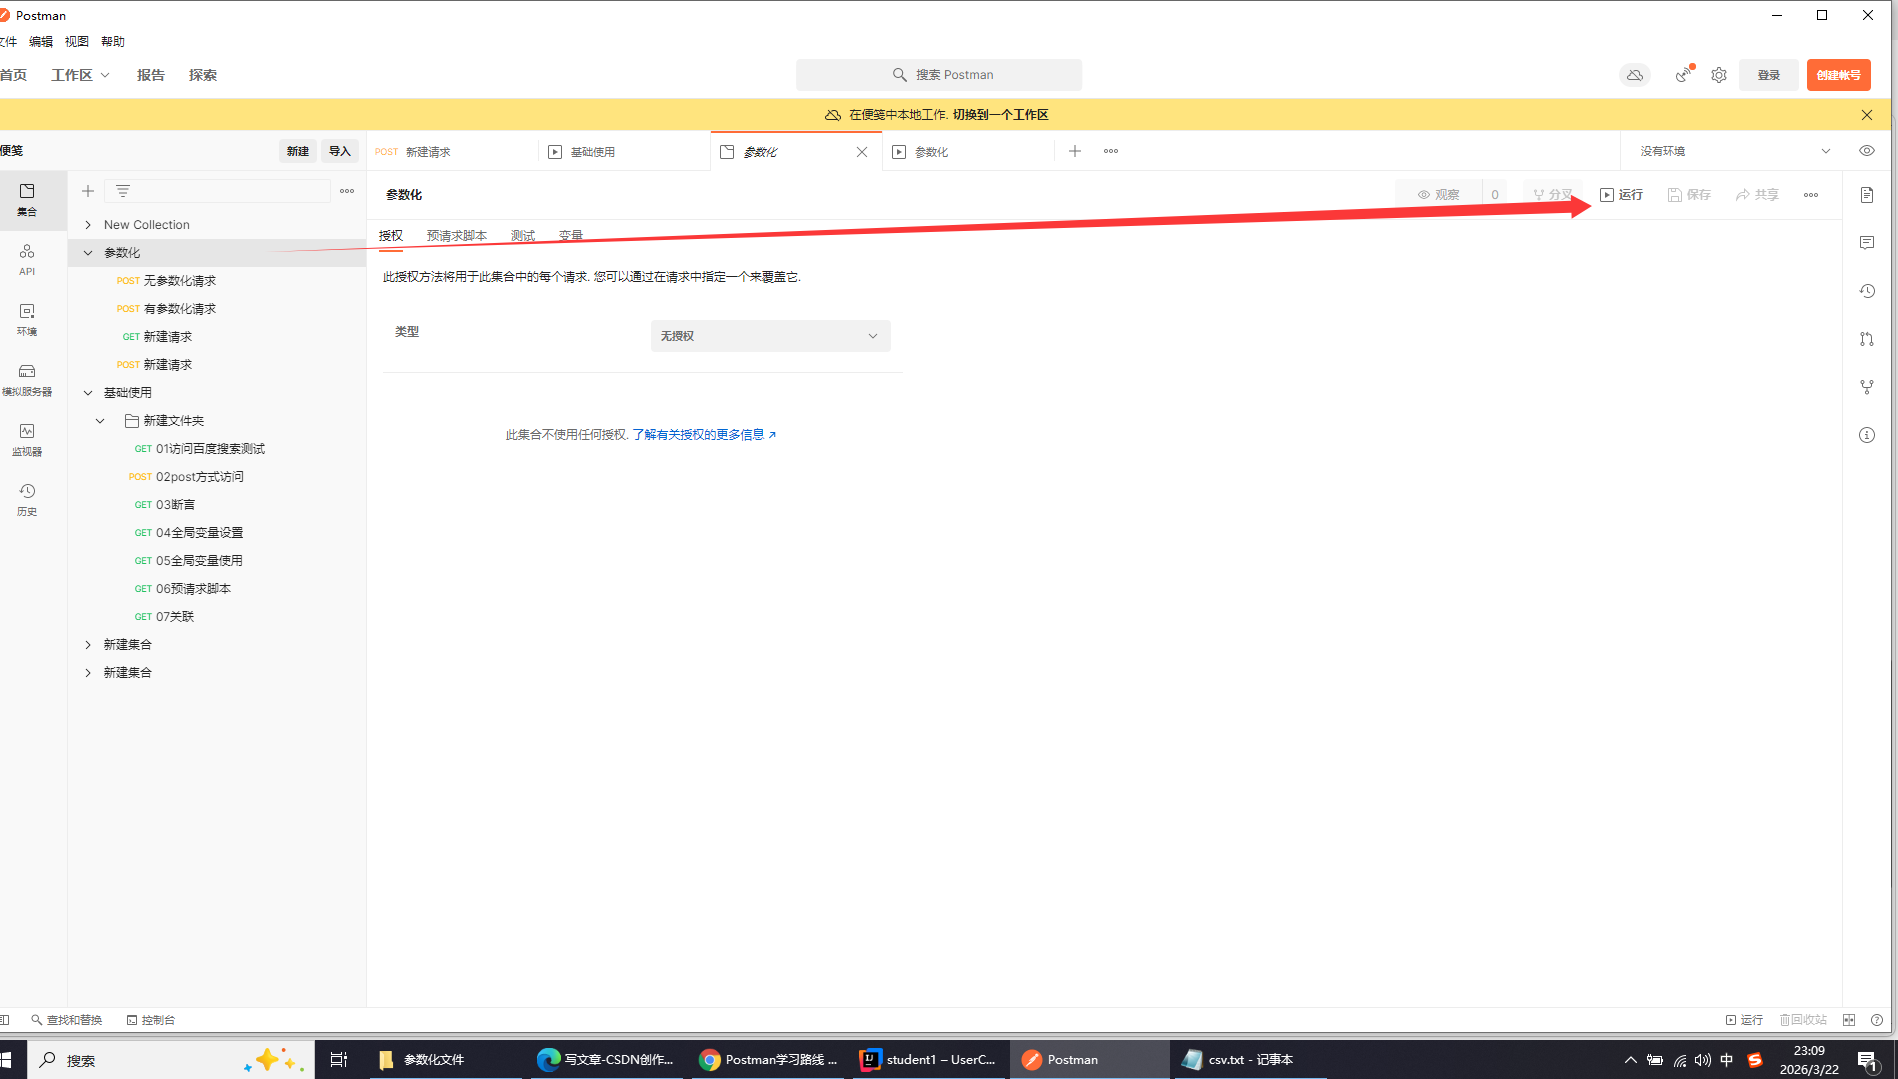Screen dimensions: 1898x1079
Task: Open 查找和替换 in status bar
Action: coord(67,1020)
